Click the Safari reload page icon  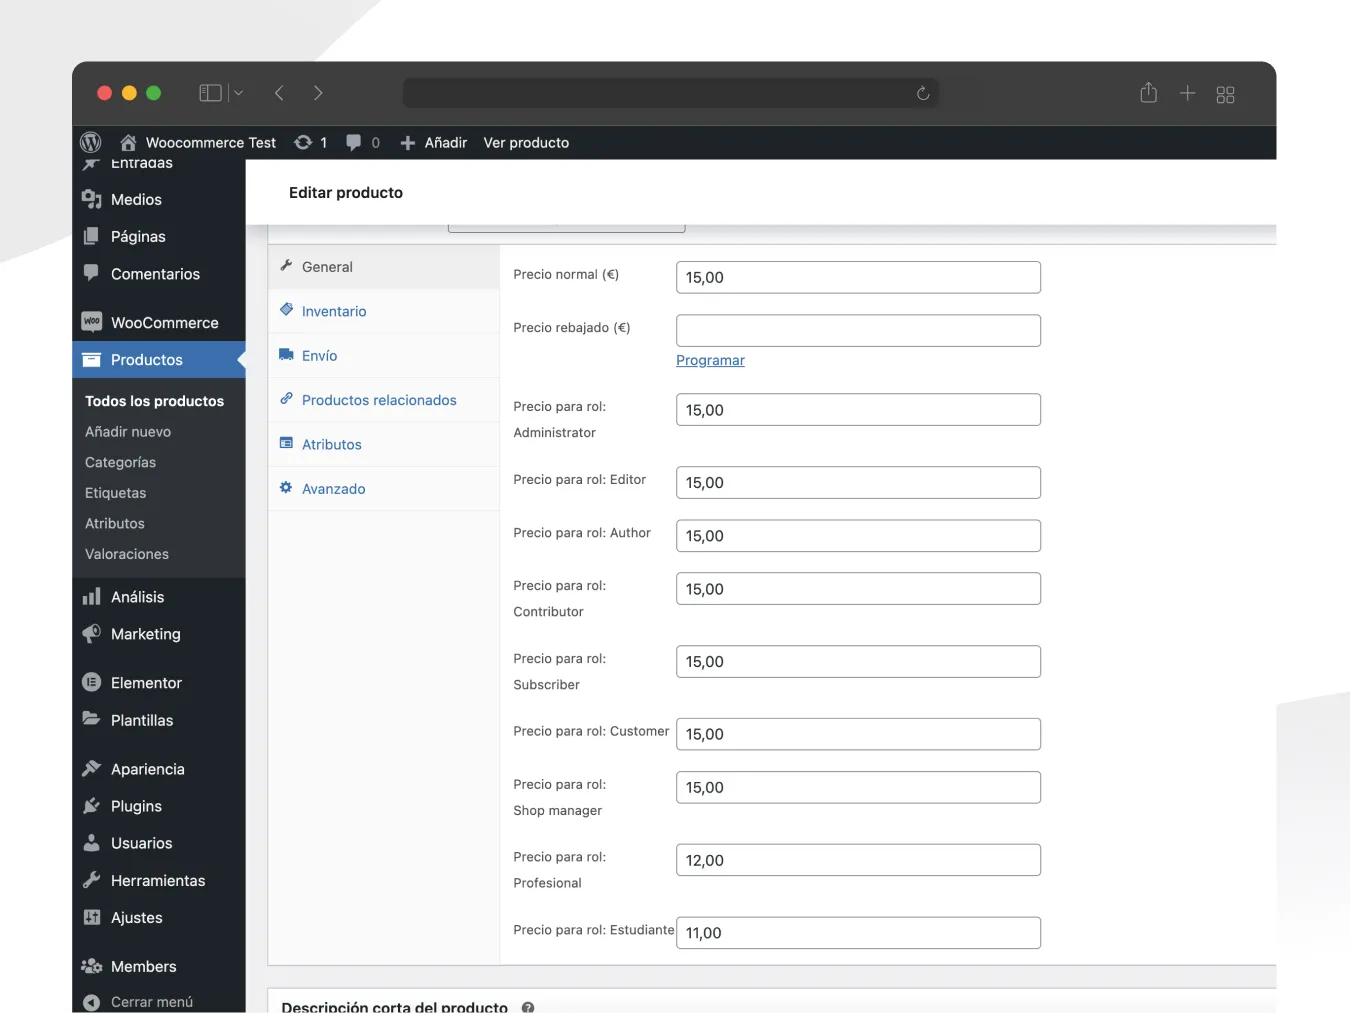(x=923, y=93)
